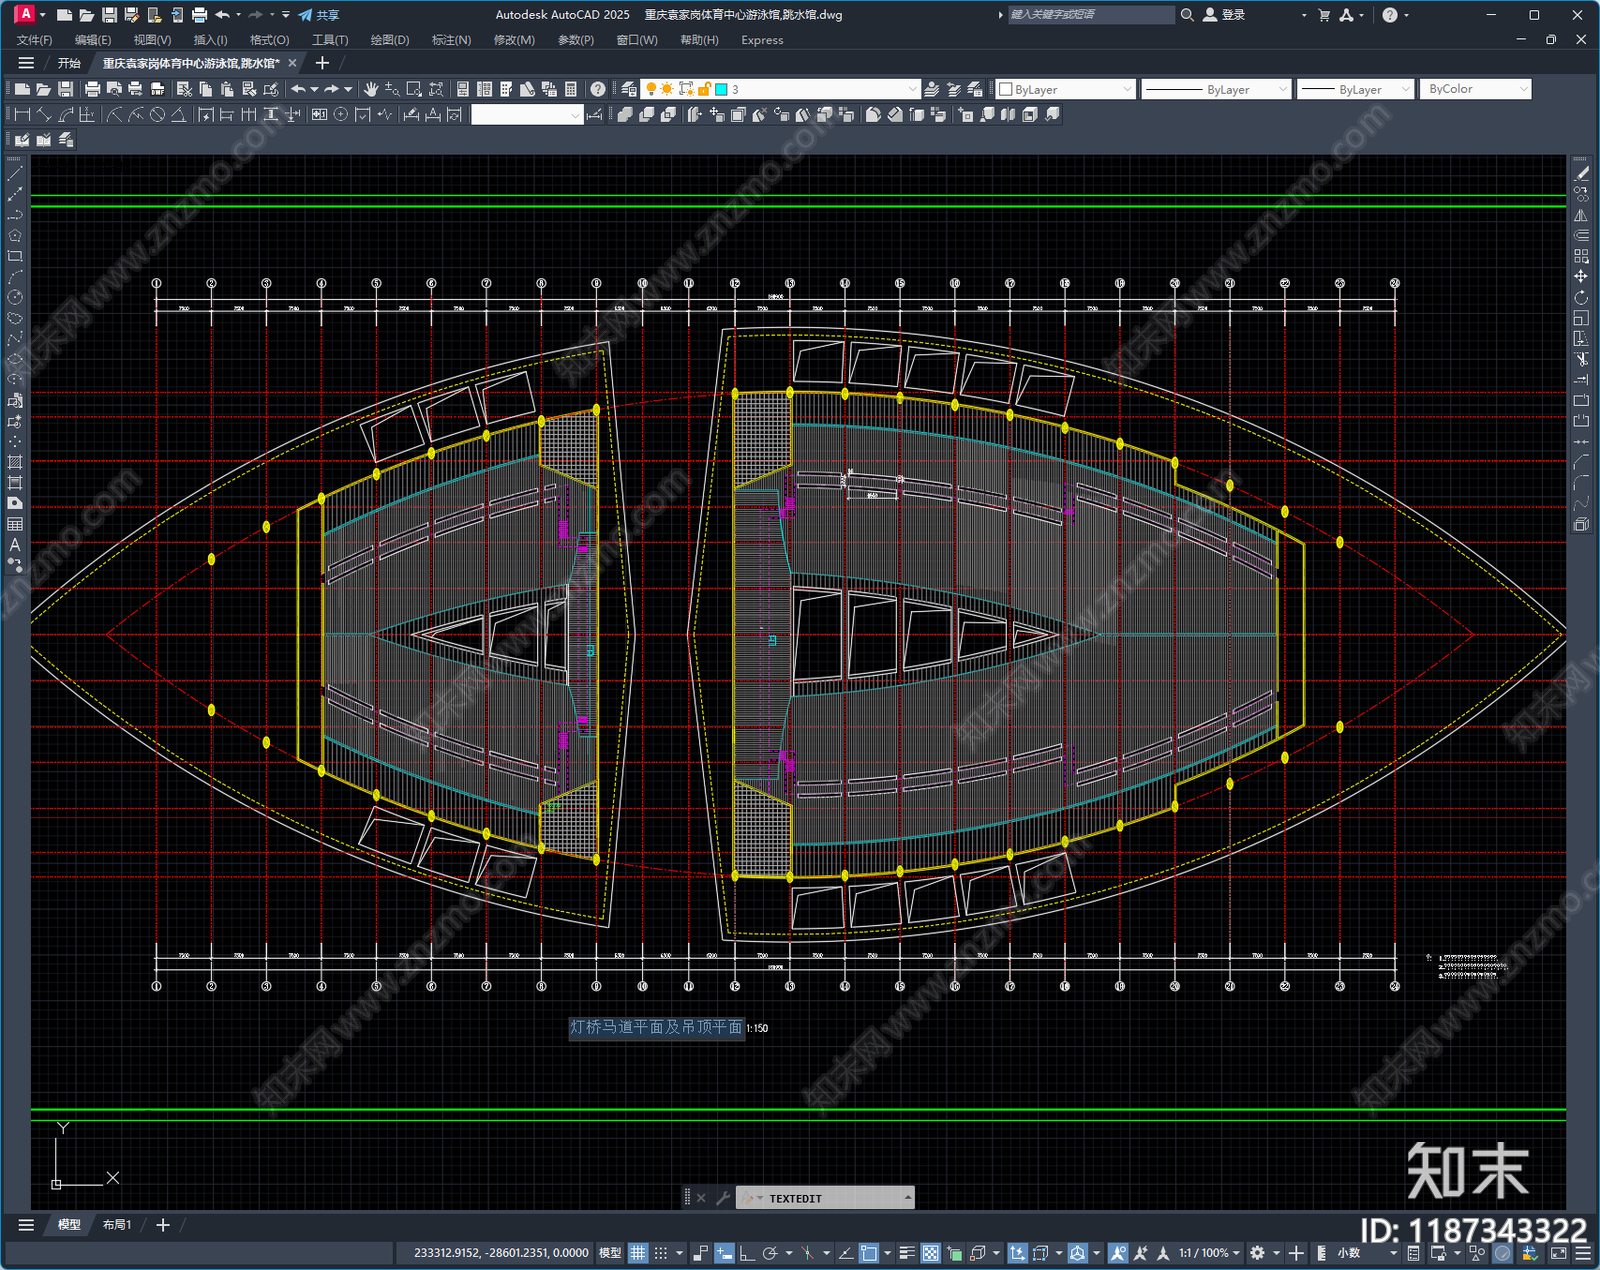Select the Multiline Text tool

15,545
